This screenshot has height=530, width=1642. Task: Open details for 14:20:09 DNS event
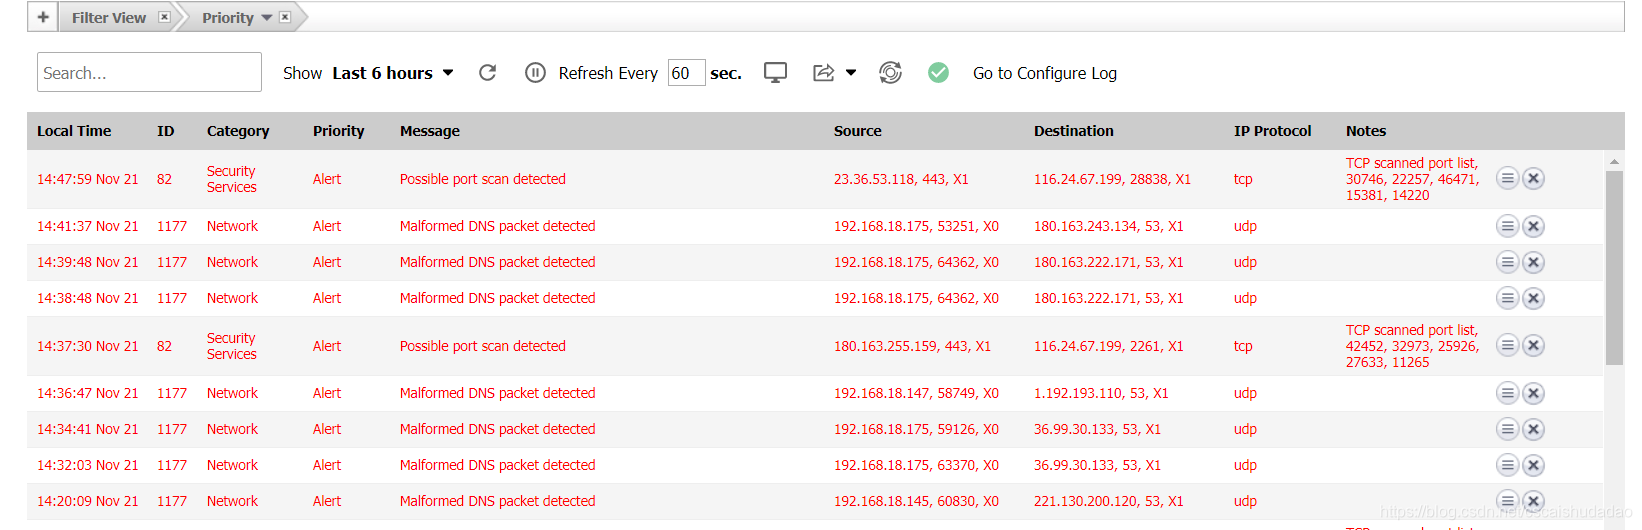[1507, 501]
